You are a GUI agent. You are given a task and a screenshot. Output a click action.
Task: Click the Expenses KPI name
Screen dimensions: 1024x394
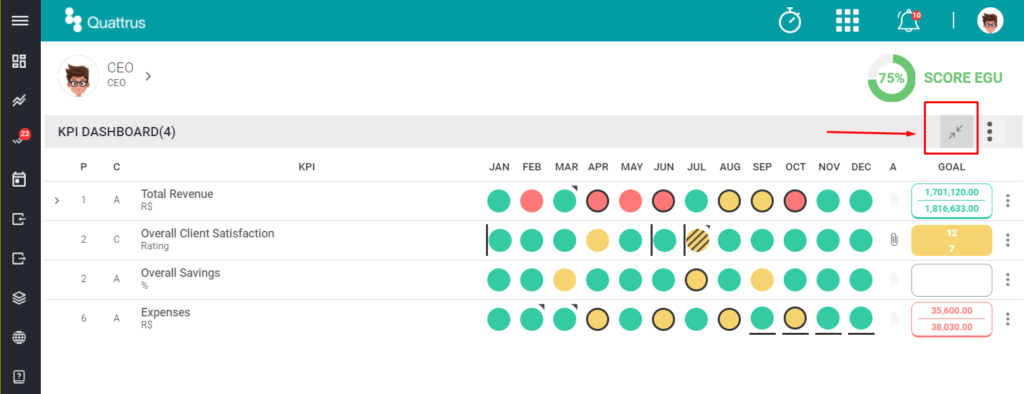coord(165,312)
